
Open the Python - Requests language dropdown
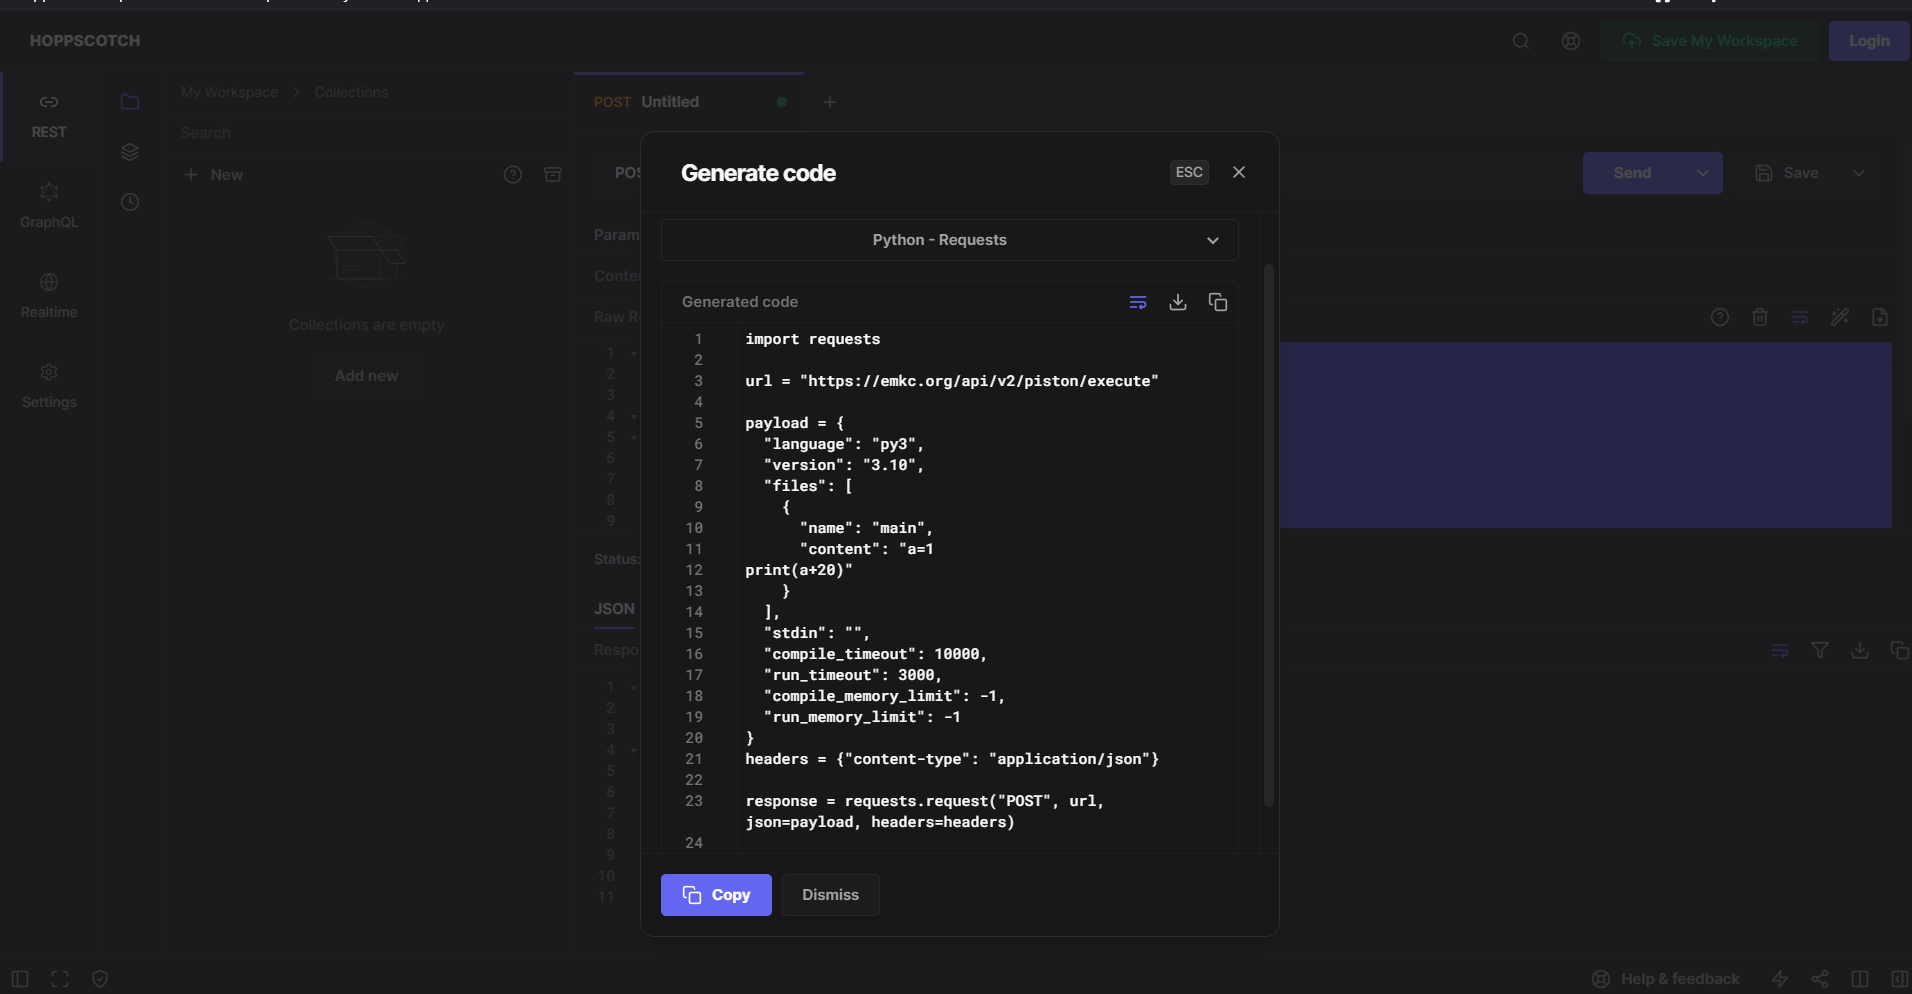click(947, 240)
